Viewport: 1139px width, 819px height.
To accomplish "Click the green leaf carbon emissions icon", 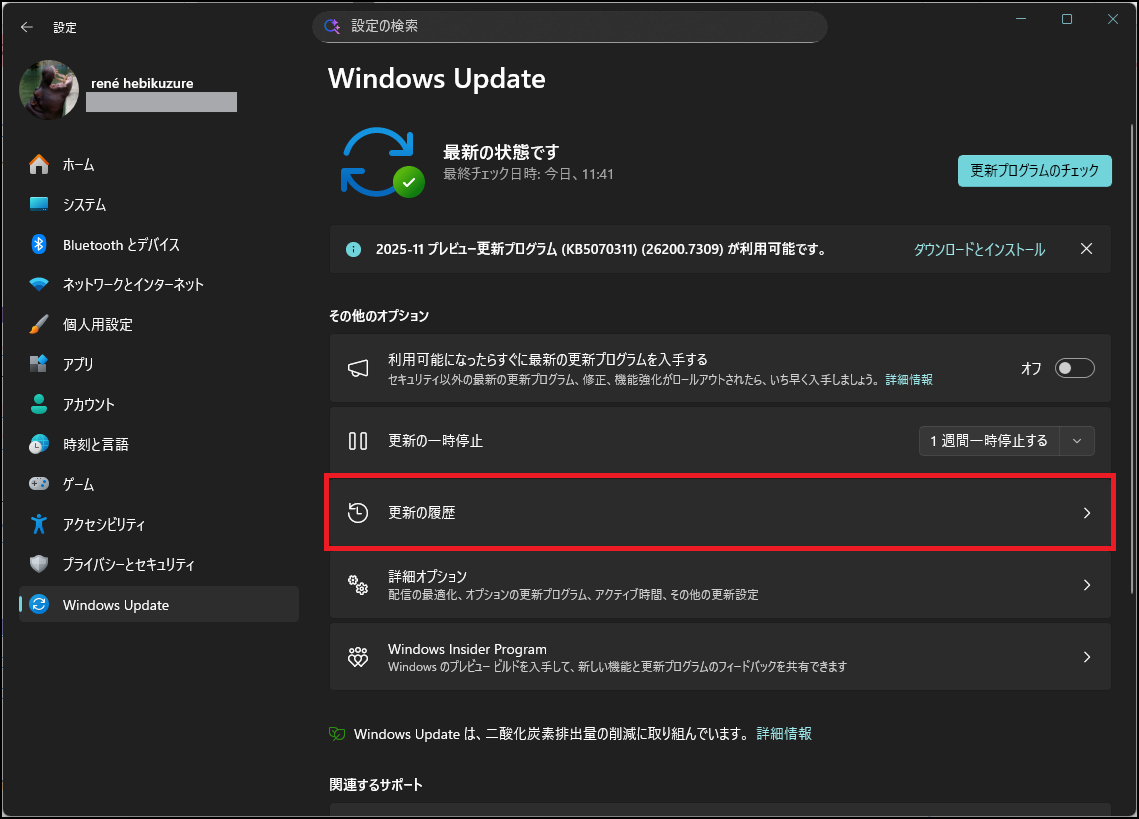I will click(337, 734).
